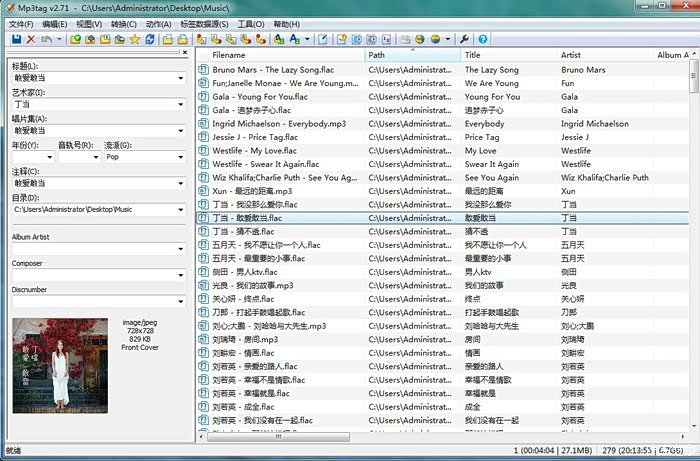Sort by the Title column header
This screenshot has height=461, width=700.
(x=508, y=55)
